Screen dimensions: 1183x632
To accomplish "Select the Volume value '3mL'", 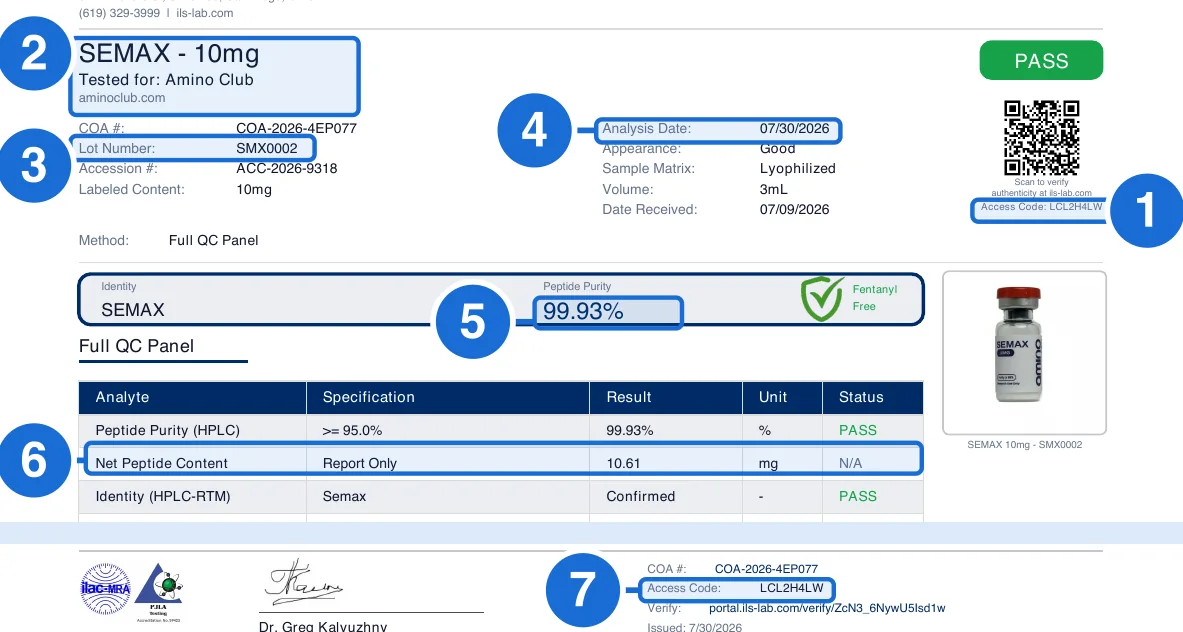I will tap(773, 189).
